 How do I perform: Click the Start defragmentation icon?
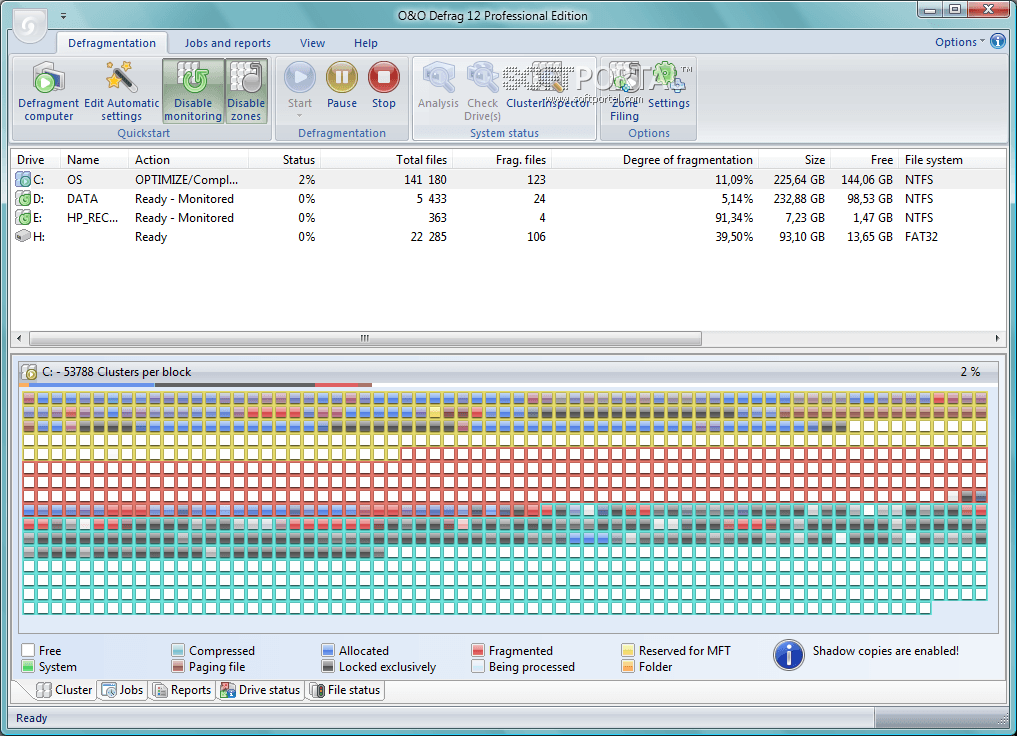(x=300, y=77)
